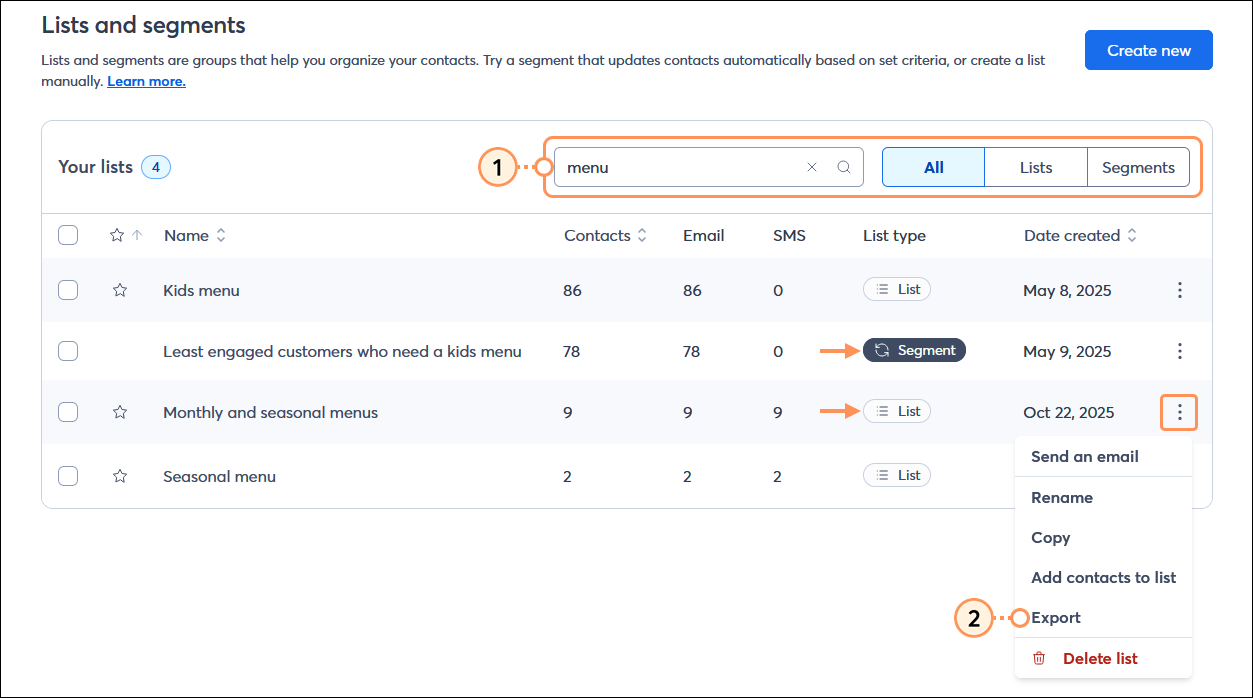This screenshot has height=698, width=1253.
Task: Check the Kids menu row checkbox
Action: 68,290
